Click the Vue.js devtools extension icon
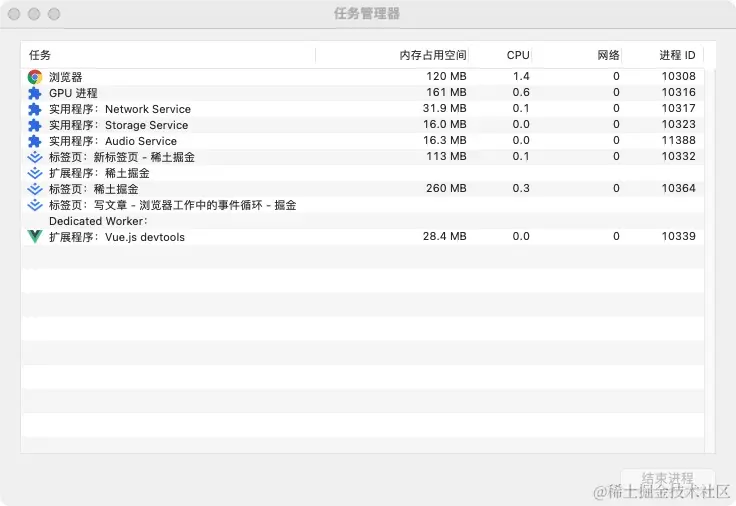The image size is (736, 506). (x=35, y=237)
